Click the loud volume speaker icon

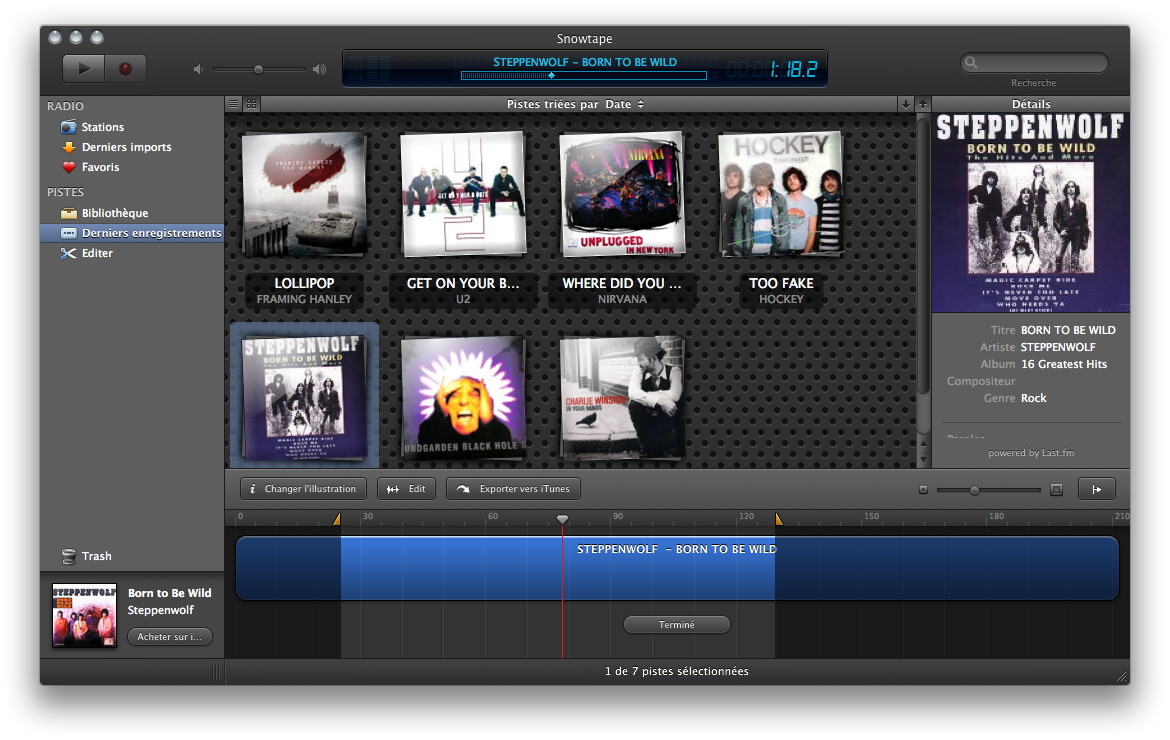[x=319, y=69]
